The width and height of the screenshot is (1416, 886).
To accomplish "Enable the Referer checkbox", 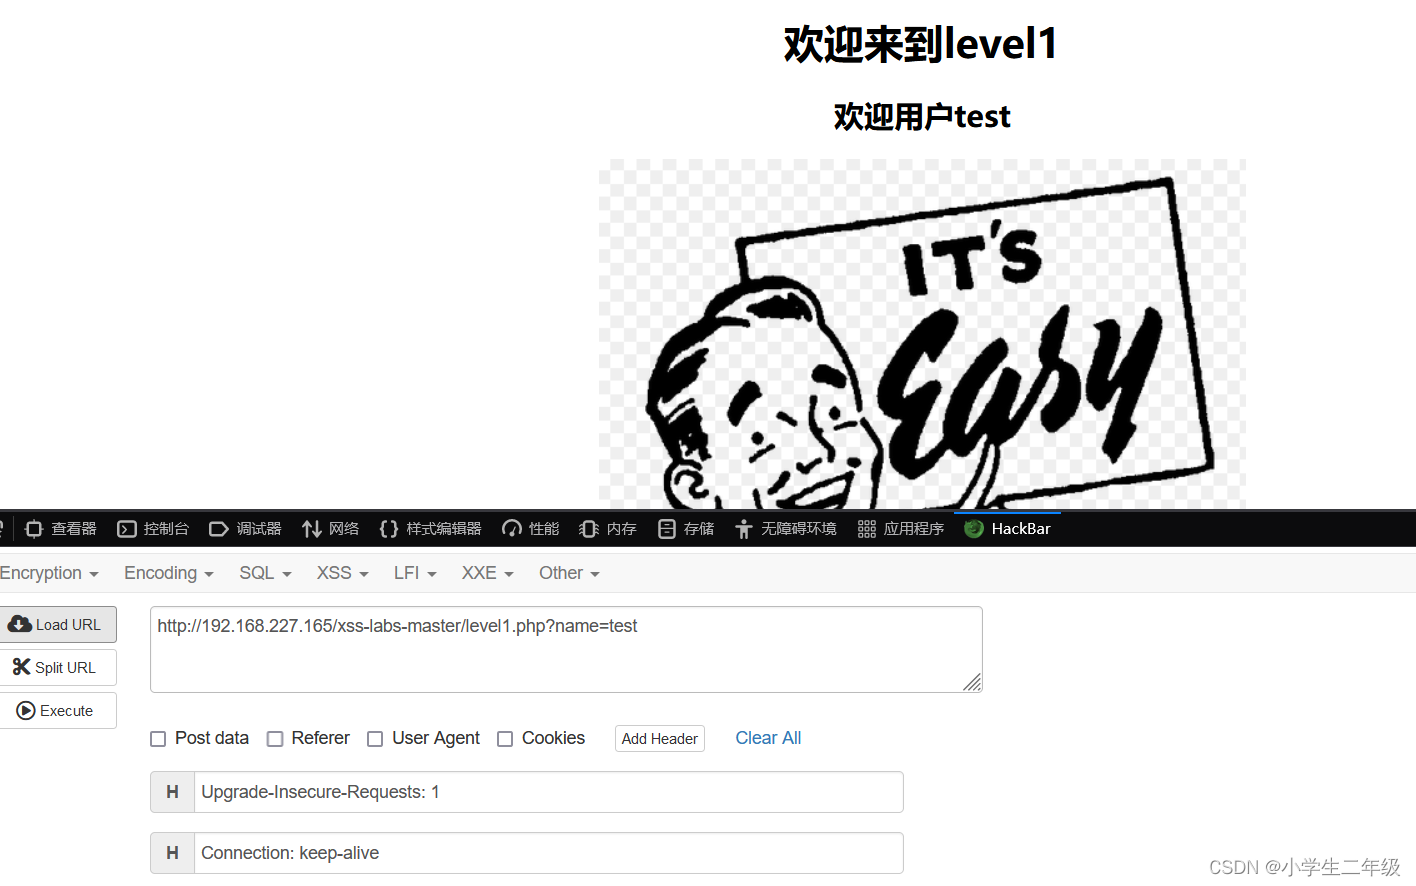I will (275, 739).
